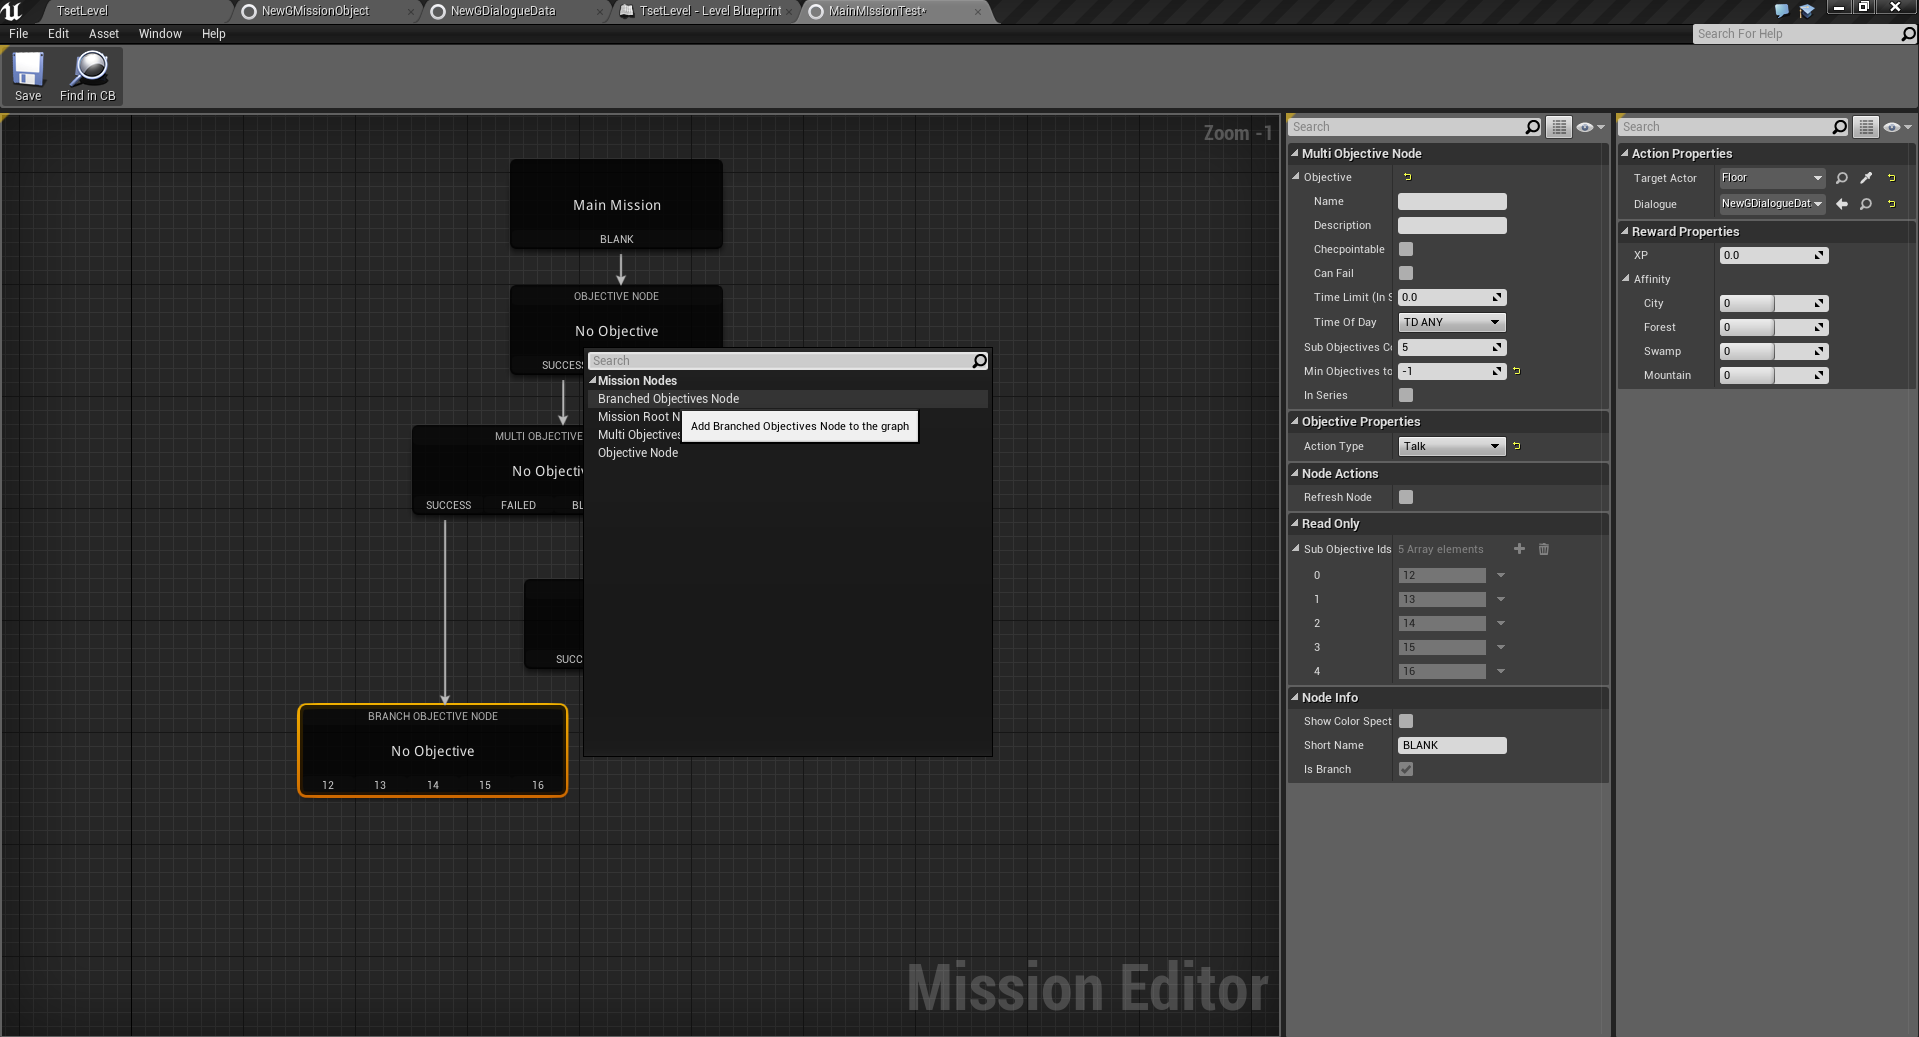Collapse the Reward Properties section
The image size is (1919, 1037).
[x=1625, y=231]
